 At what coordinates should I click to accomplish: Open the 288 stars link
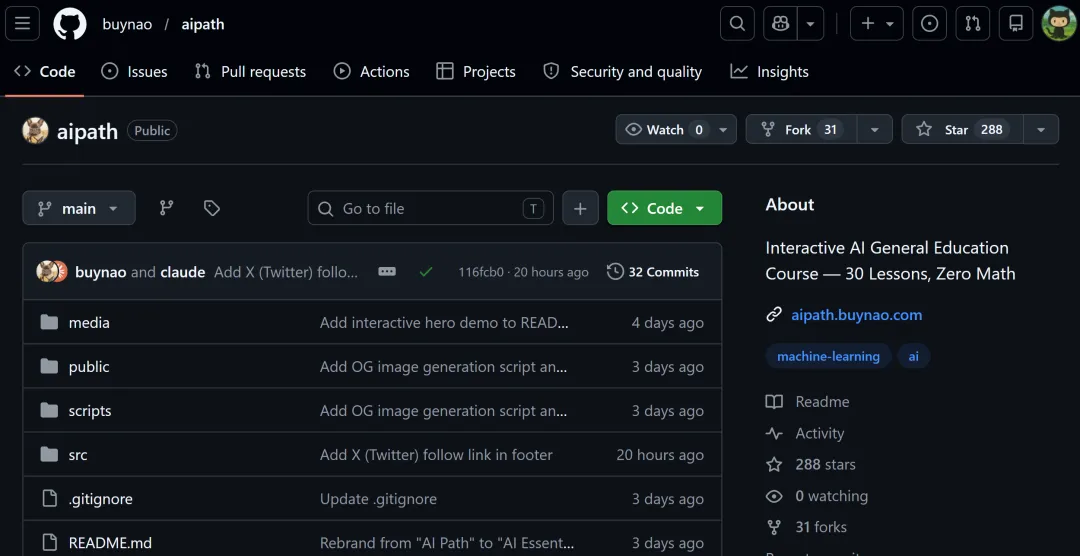(x=811, y=464)
